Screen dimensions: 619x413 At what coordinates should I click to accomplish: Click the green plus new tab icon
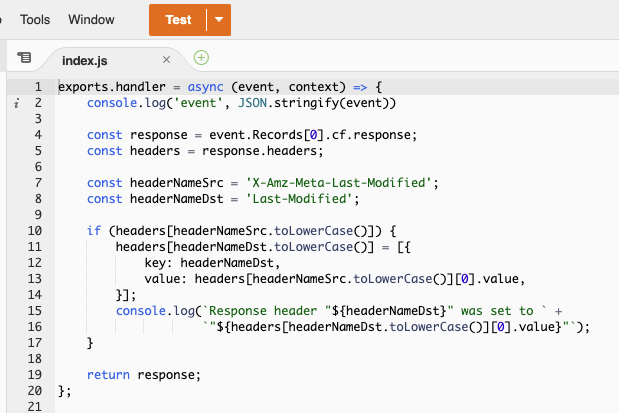pyautogui.click(x=201, y=58)
